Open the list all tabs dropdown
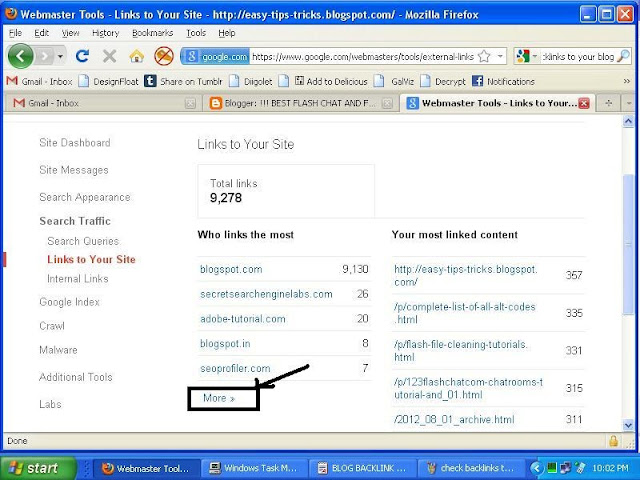This screenshot has height=480, width=640. coord(629,103)
